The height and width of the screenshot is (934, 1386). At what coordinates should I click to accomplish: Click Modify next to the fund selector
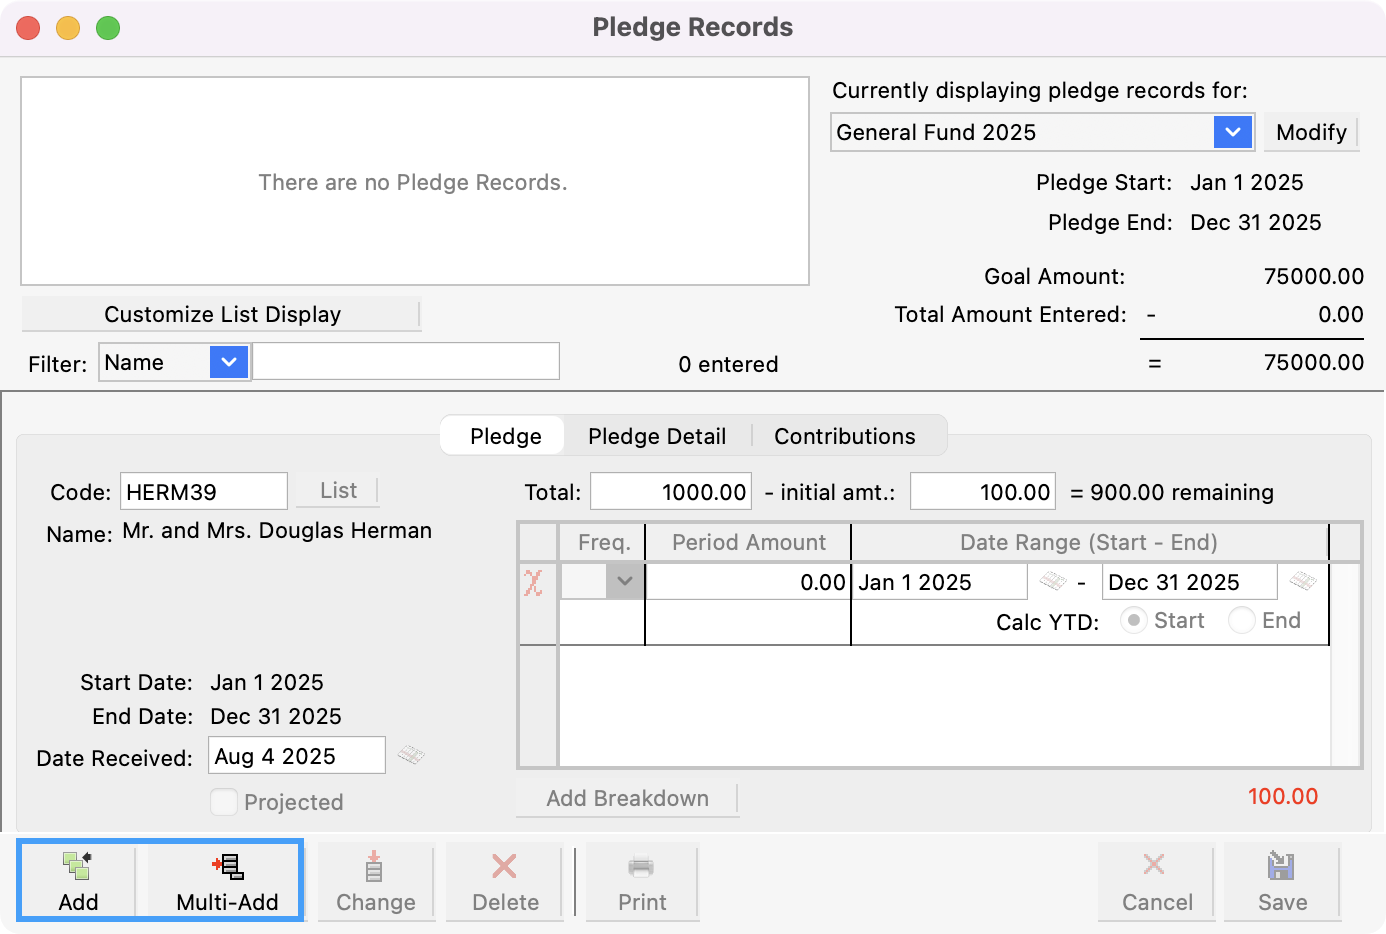coord(1311,131)
